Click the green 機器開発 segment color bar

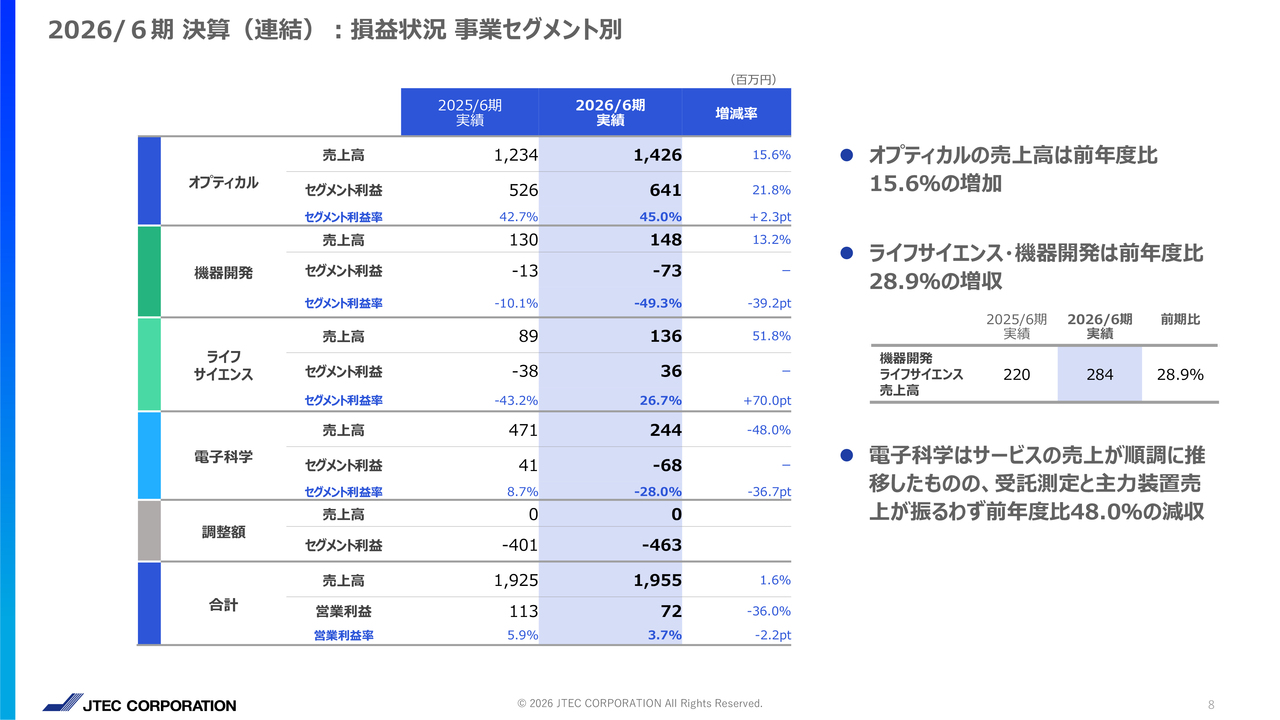(x=149, y=271)
